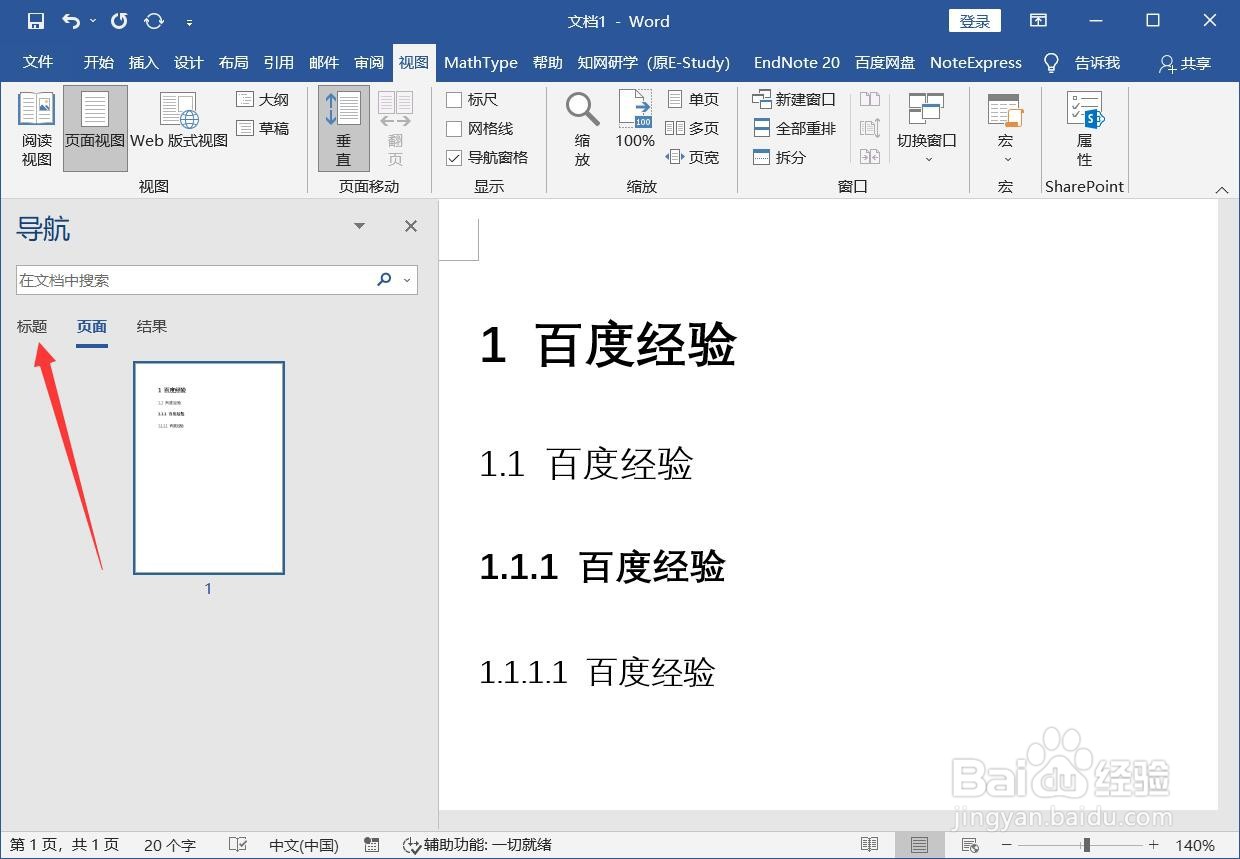Open the navigation search options dropdown

click(x=406, y=280)
